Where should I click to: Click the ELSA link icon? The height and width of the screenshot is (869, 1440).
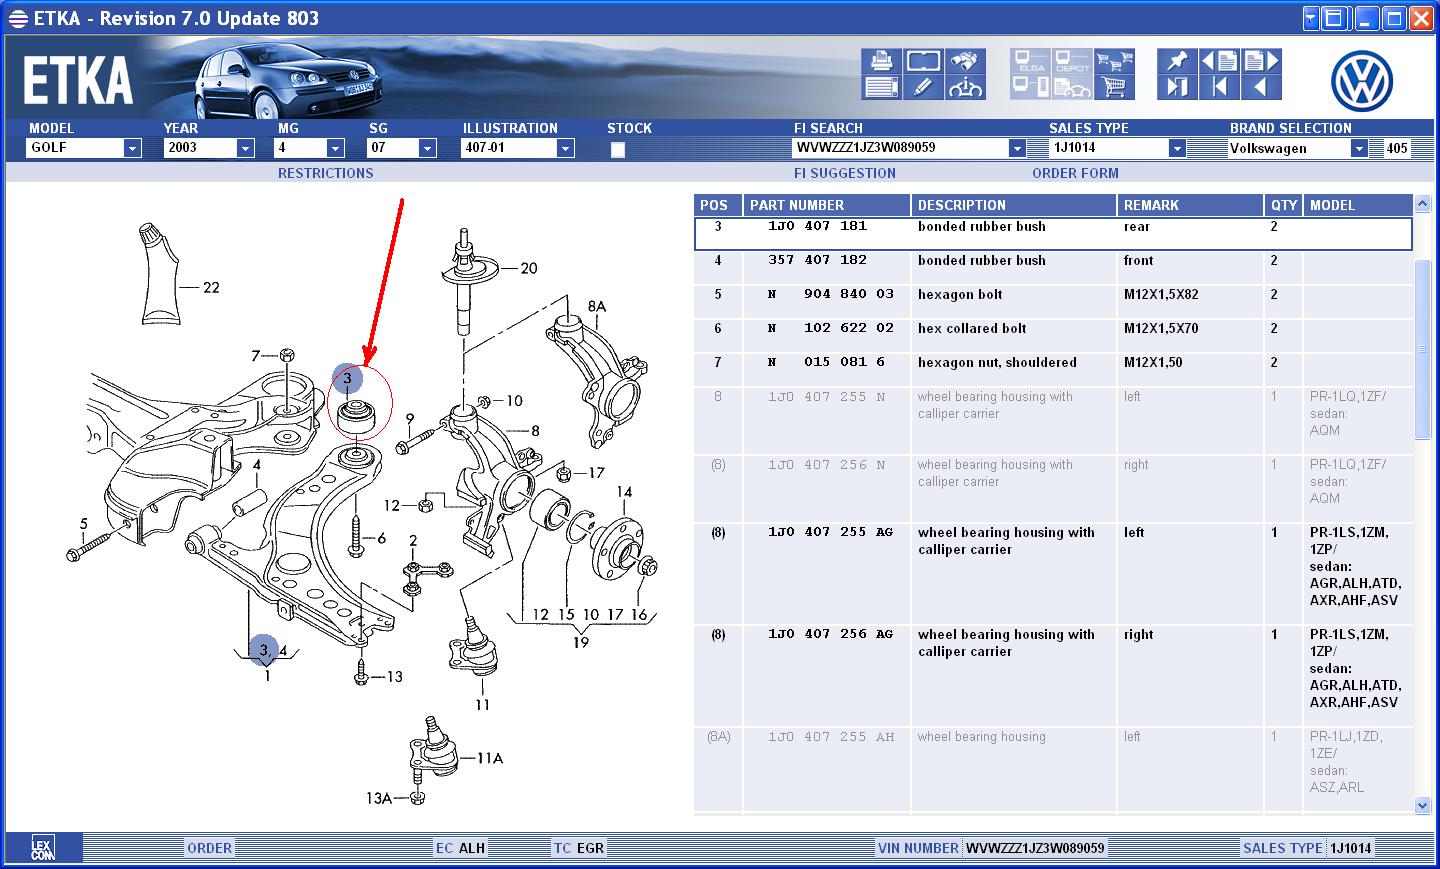1030,62
